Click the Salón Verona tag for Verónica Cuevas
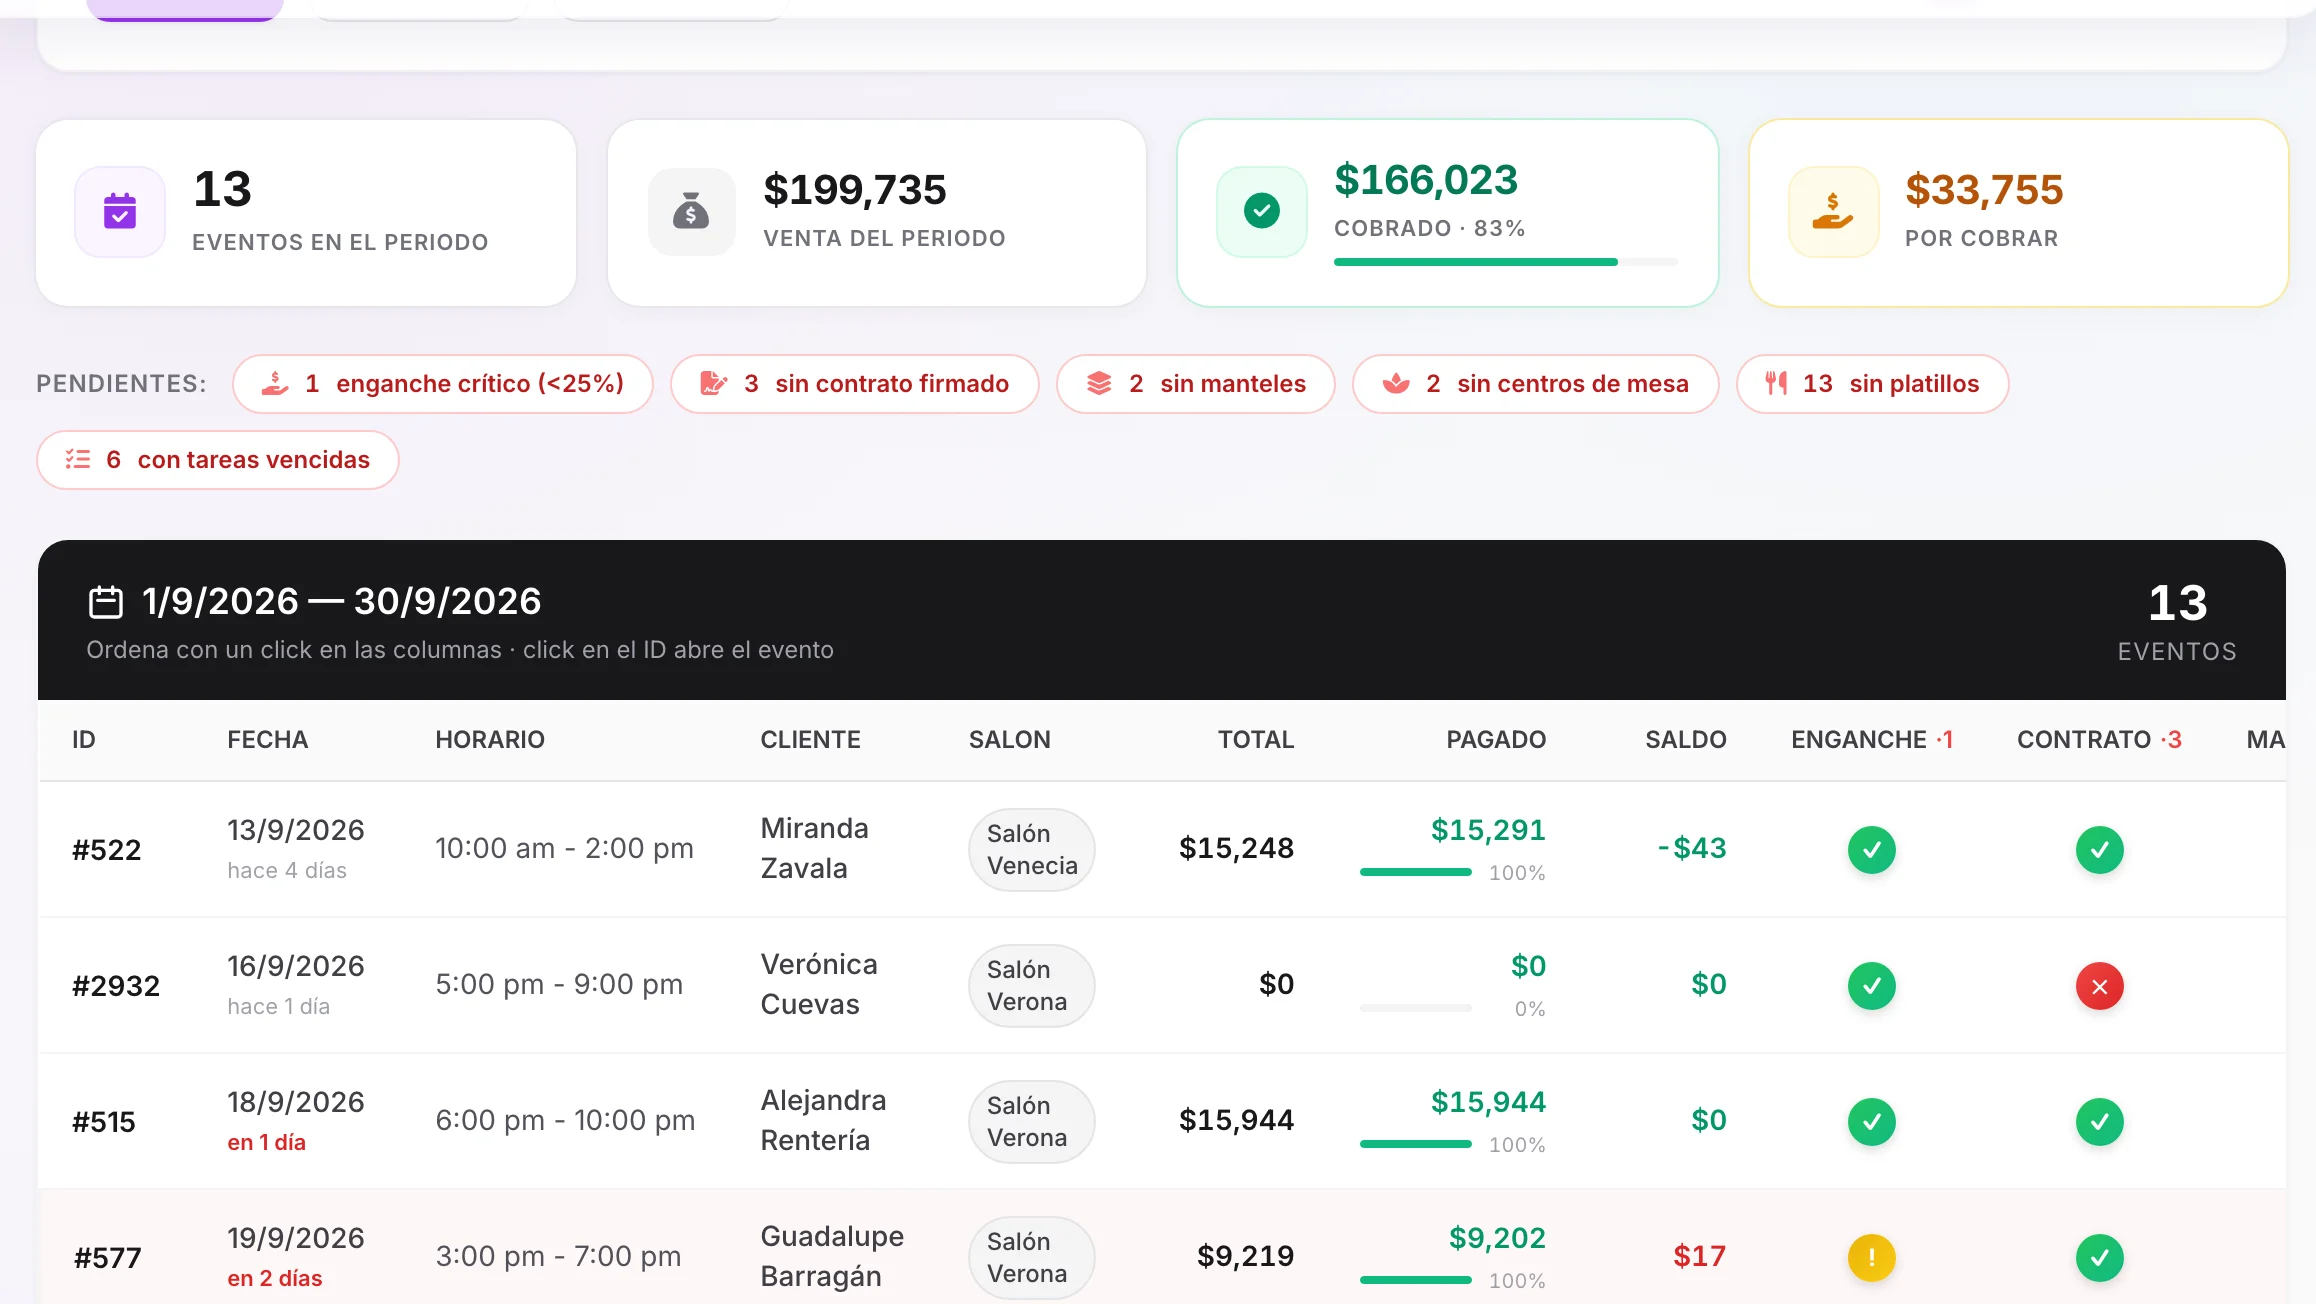 coord(1032,986)
